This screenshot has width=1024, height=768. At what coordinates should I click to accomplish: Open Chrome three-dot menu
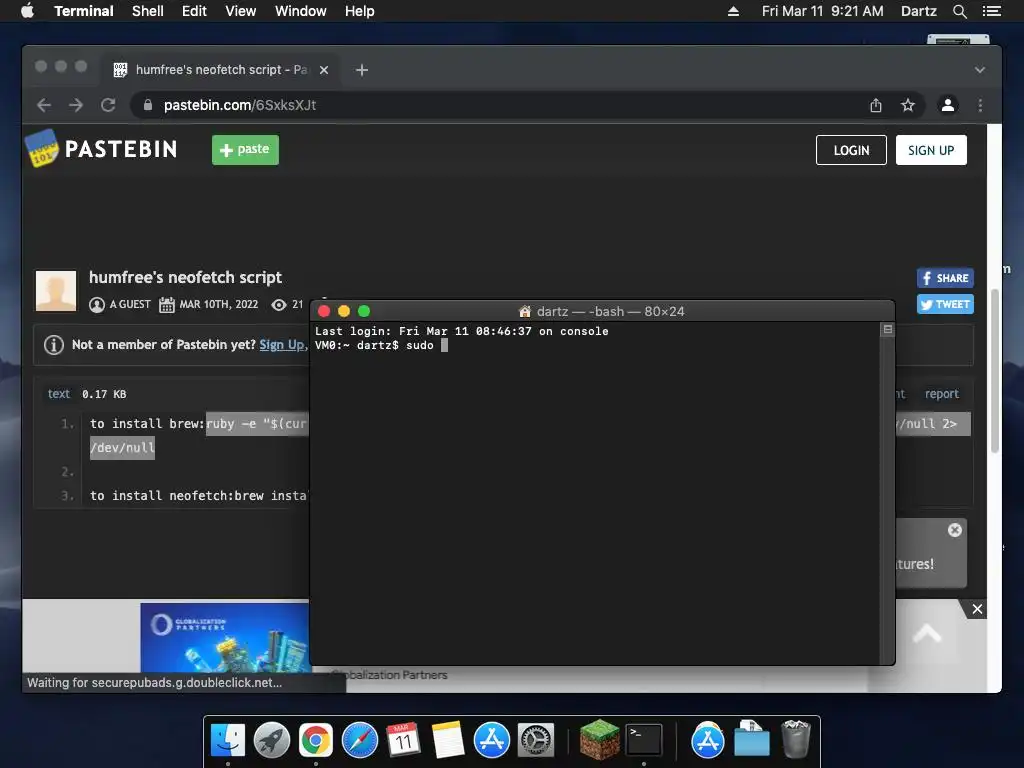(980, 105)
